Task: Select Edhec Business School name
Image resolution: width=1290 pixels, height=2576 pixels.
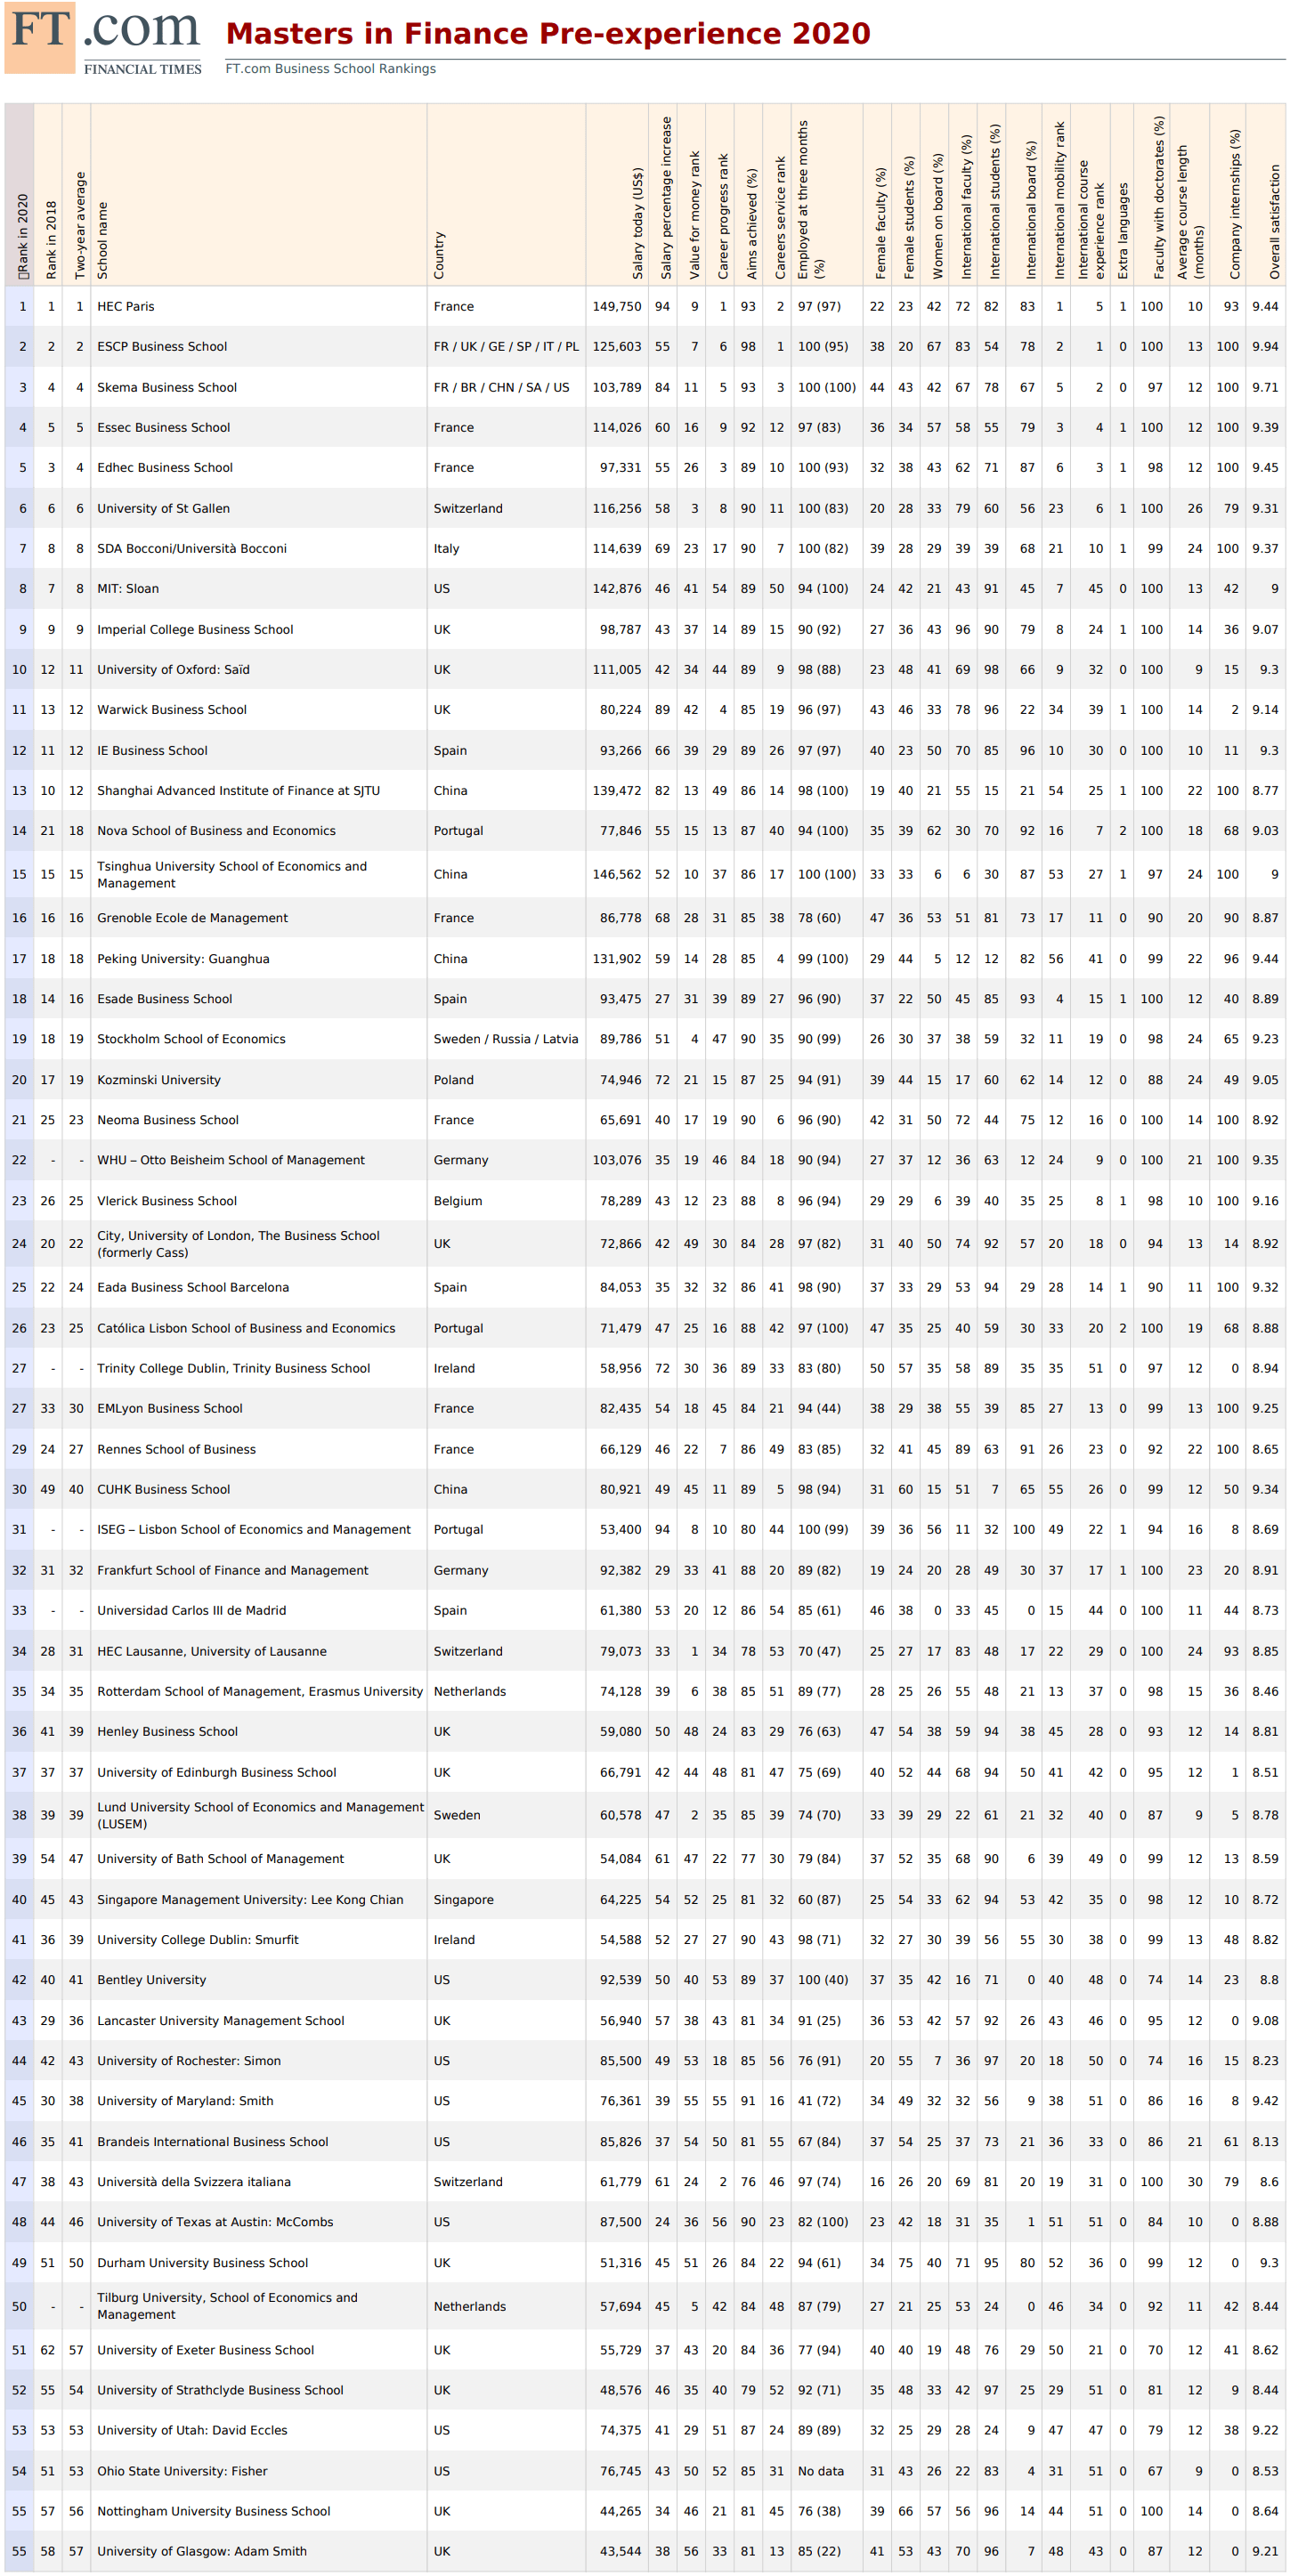Action: tap(165, 468)
